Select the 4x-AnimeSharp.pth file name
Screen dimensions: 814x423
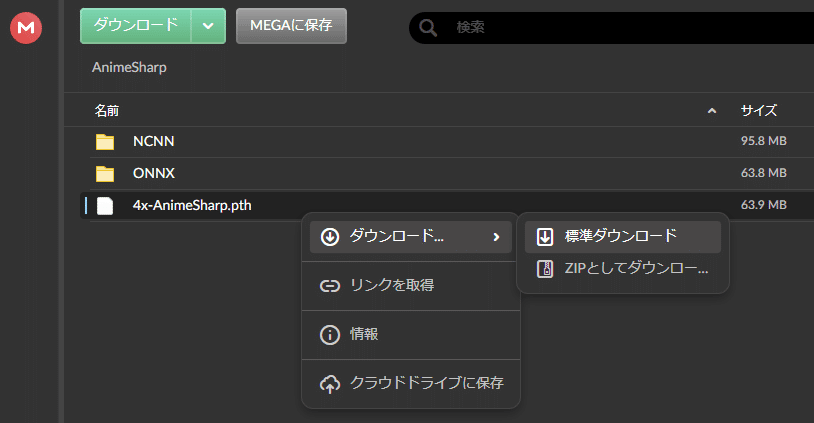[x=192, y=205]
